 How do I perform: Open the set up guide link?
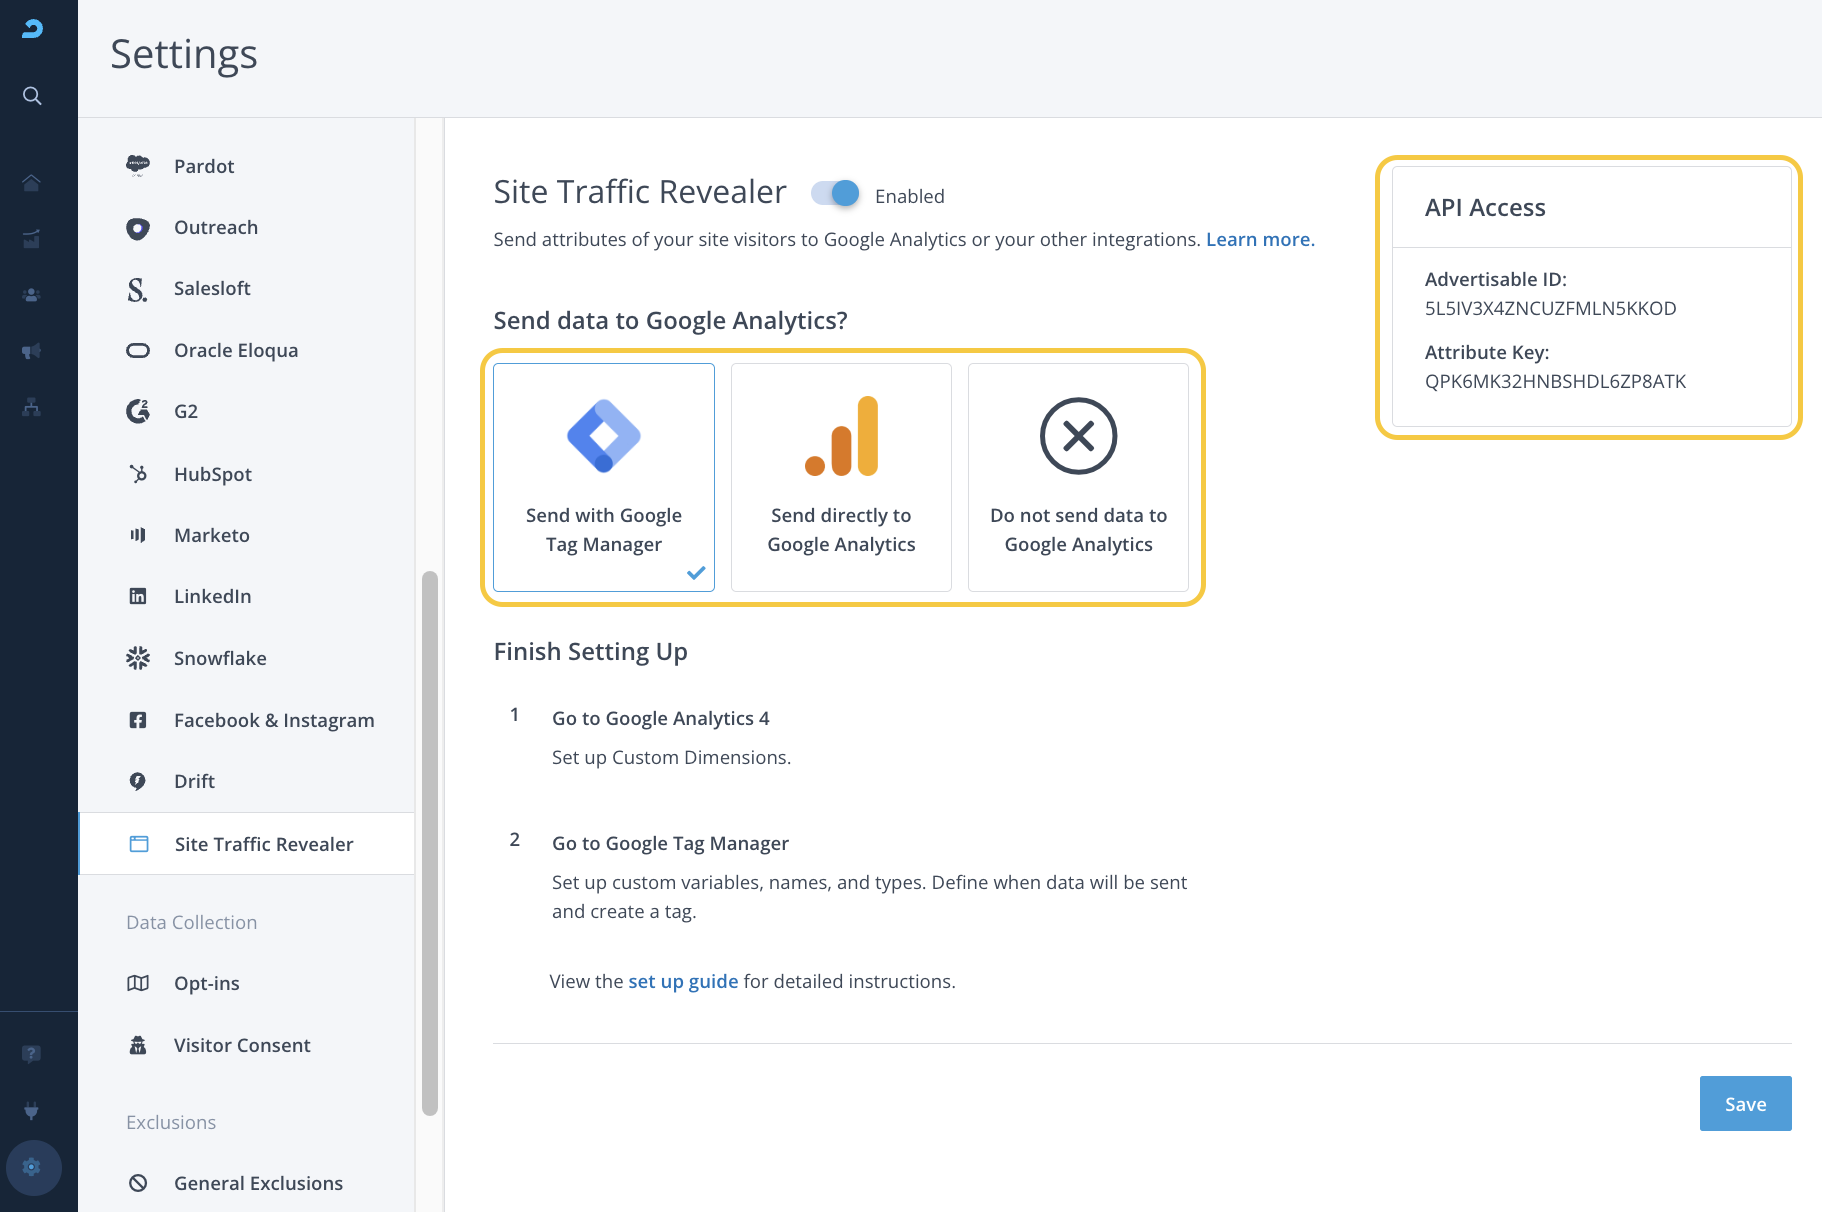tap(683, 982)
